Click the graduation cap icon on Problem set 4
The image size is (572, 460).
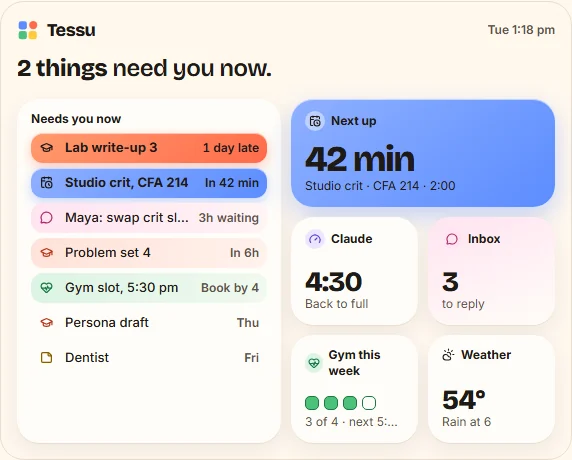[x=46, y=252]
